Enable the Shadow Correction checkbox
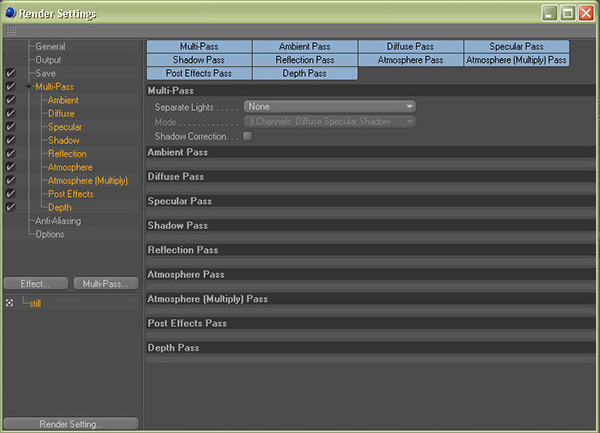Viewport: 600px width, 433px height. [x=247, y=136]
